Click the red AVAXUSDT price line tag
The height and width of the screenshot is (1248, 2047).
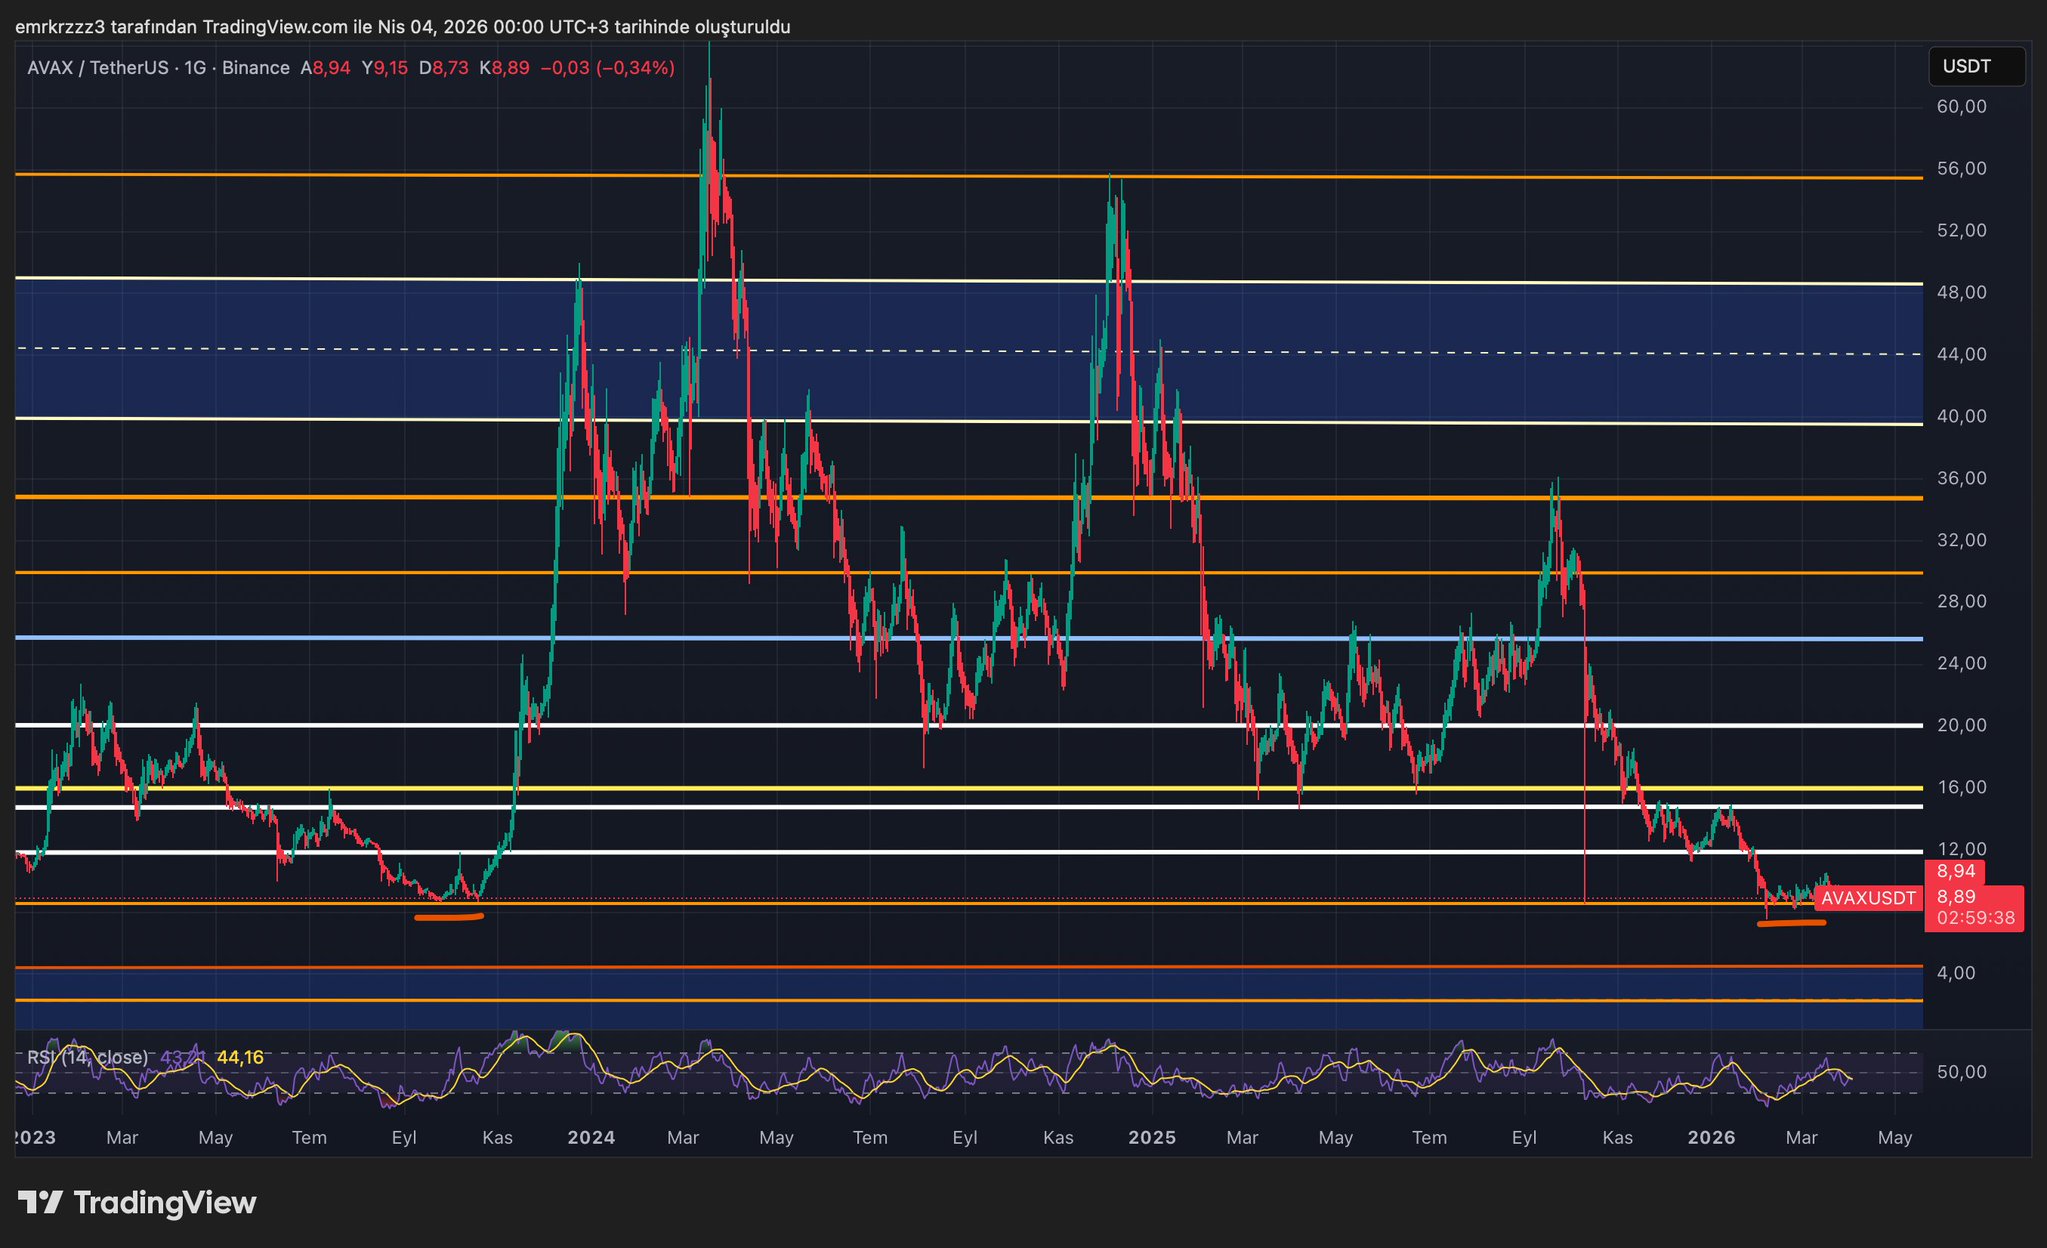pyautogui.click(x=1867, y=898)
